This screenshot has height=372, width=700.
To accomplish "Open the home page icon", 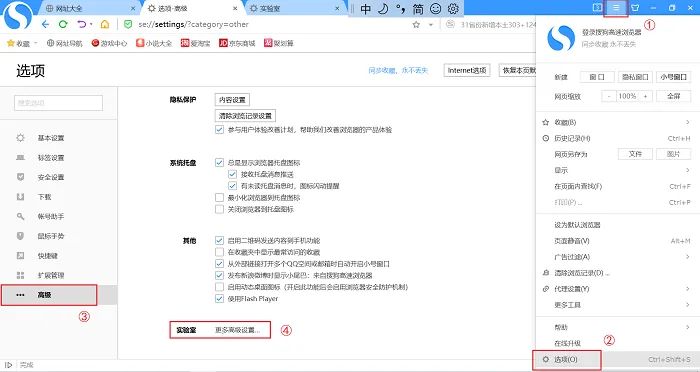I will [105, 24].
